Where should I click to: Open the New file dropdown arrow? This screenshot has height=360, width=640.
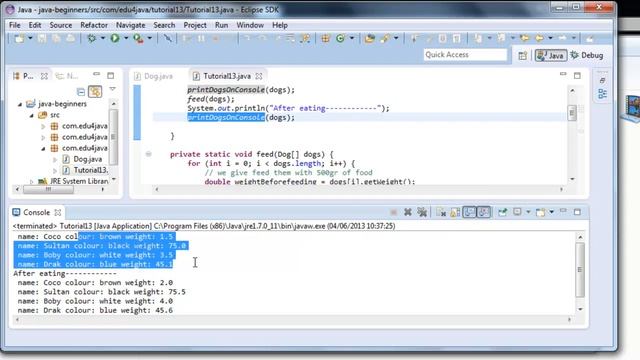[x=30, y=38]
